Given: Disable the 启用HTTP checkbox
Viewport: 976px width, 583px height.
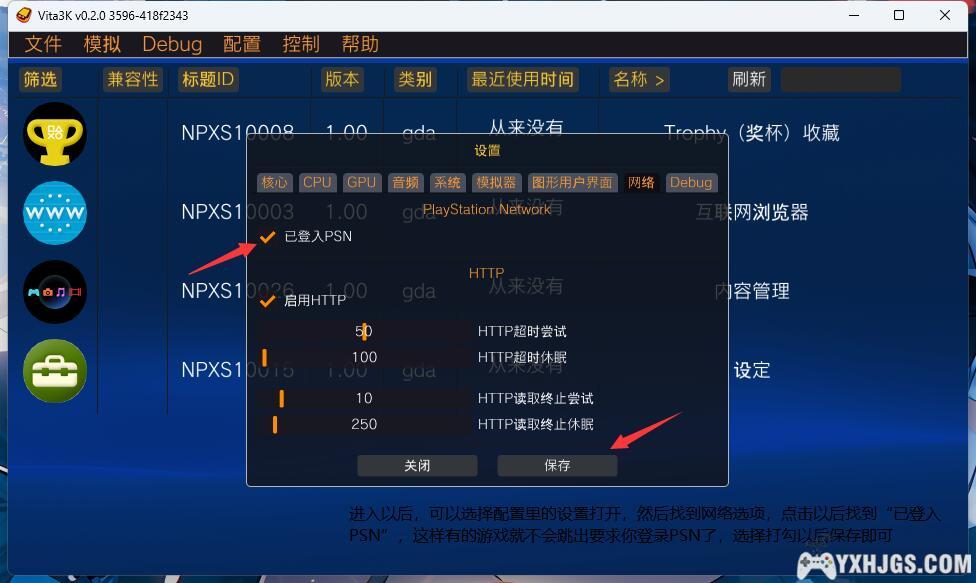Looking at the screenshot, I should pyautogui.click(x=267, y=300).
